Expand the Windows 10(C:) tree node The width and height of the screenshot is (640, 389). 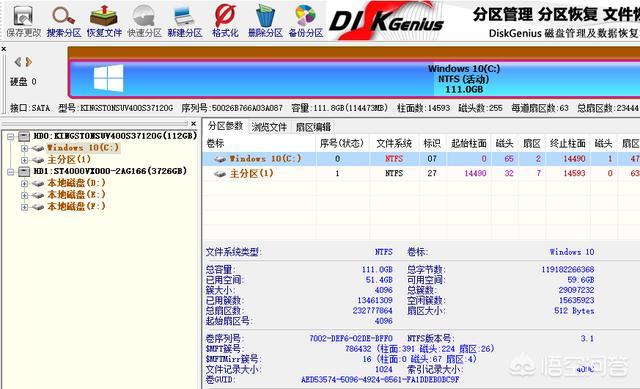[x=24, y=148]
